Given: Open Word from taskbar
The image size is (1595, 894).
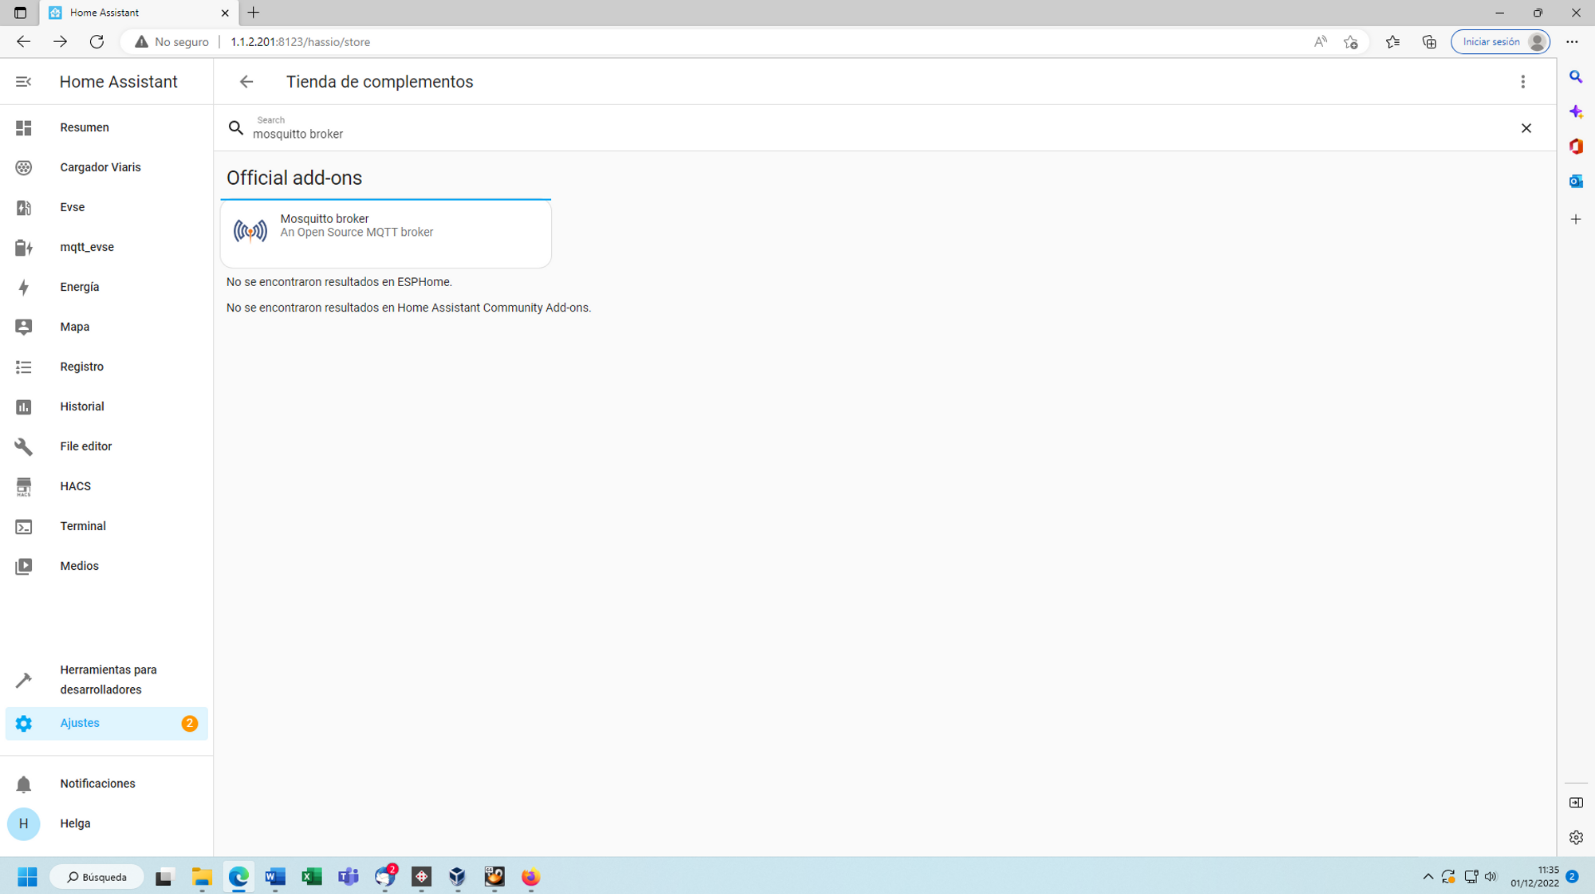Looking at the screenshot, I should [275, 877].
